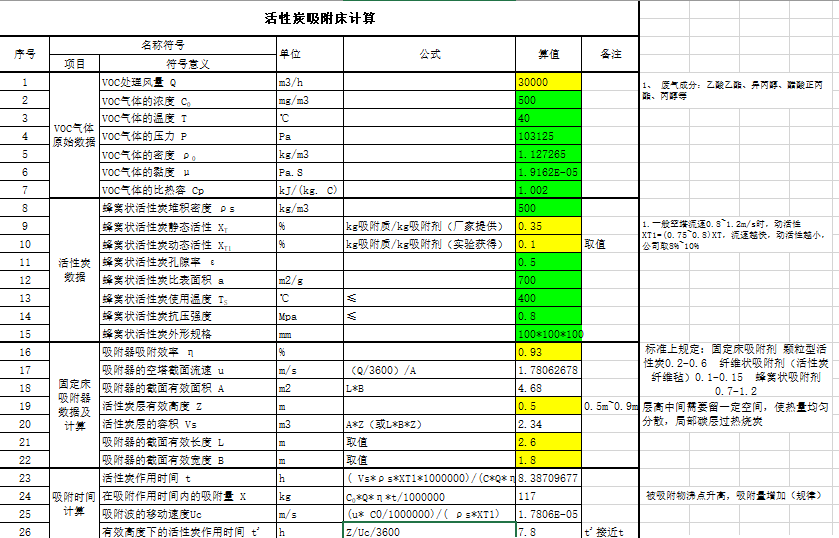Image resolution: width=839 pixels, height=538 pixels.
Task: Select the yellow cell with value 1.8
Action: [x=548, y=460]
